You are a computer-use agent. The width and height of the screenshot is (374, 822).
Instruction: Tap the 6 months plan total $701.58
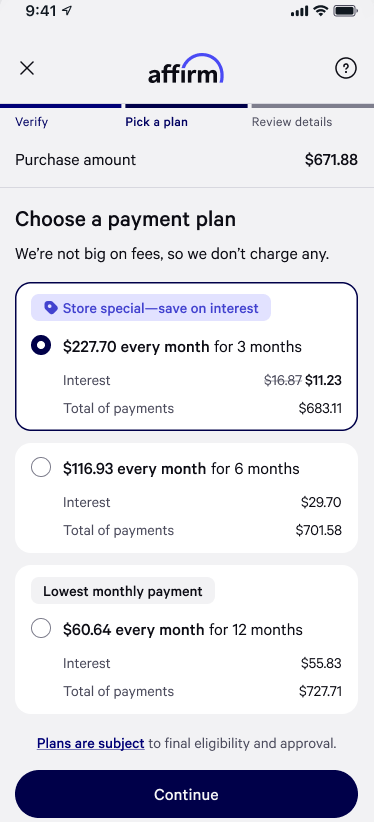[318, 530]
